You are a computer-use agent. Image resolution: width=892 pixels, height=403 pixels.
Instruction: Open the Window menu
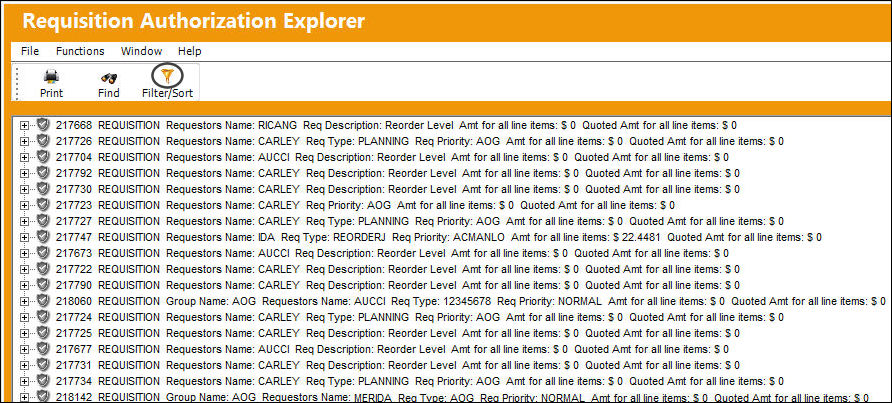[x=141, y=51]
